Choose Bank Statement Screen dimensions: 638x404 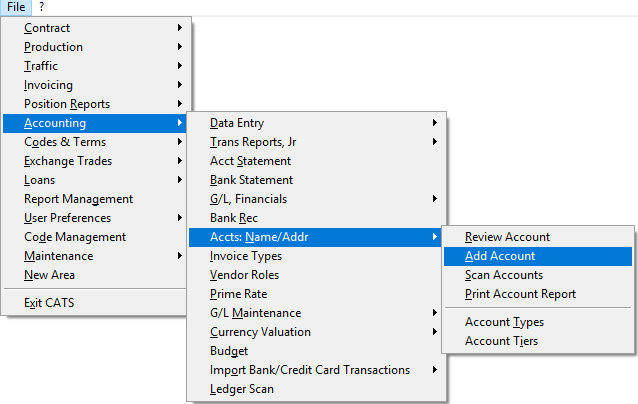click(x=316, y=180)
